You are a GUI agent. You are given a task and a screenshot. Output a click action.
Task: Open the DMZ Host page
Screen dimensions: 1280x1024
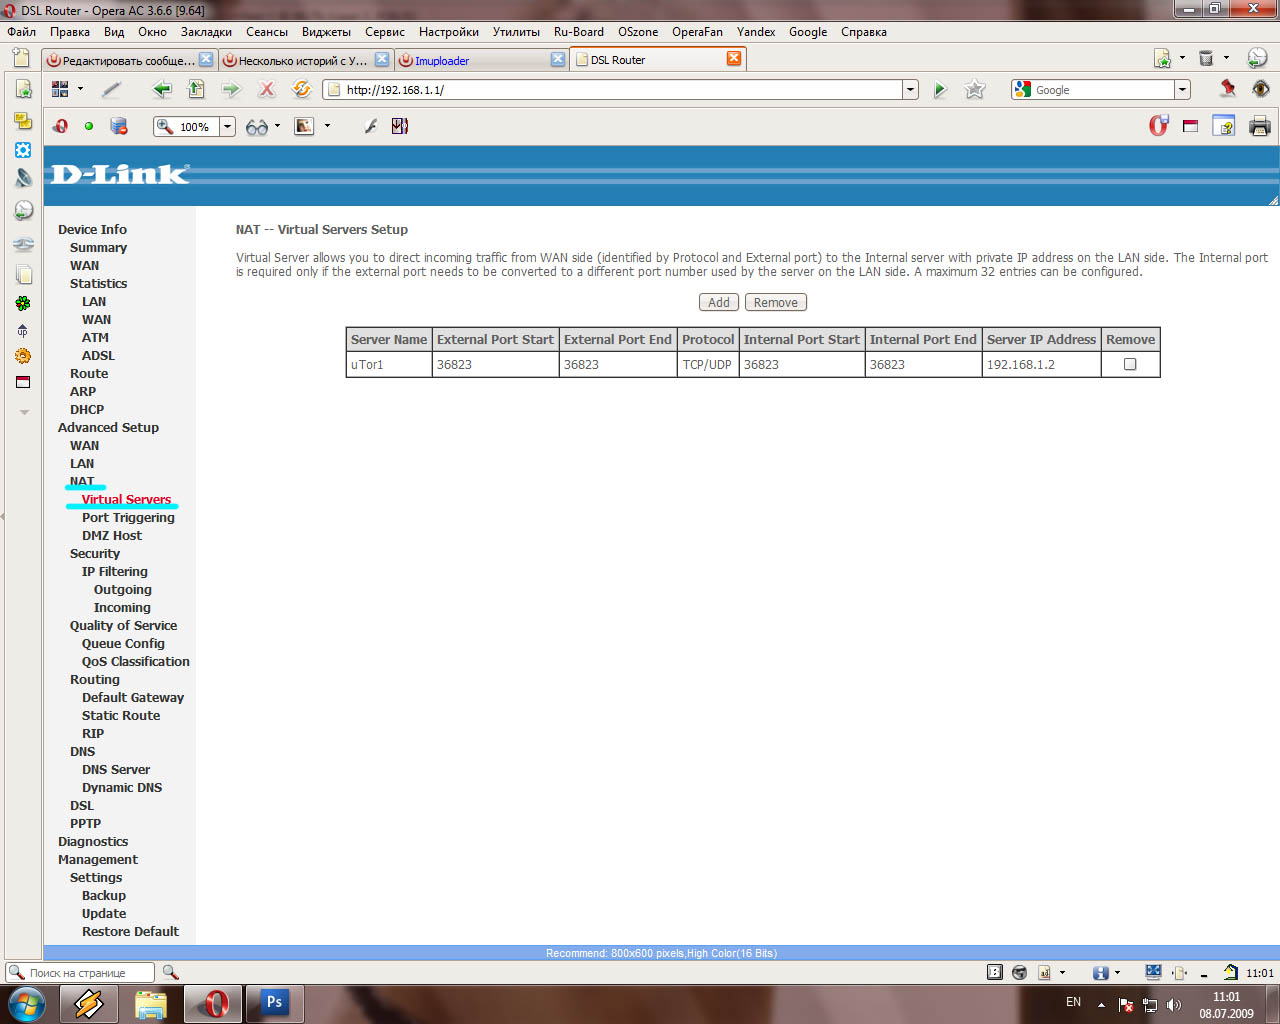click(x=112, y=536)
